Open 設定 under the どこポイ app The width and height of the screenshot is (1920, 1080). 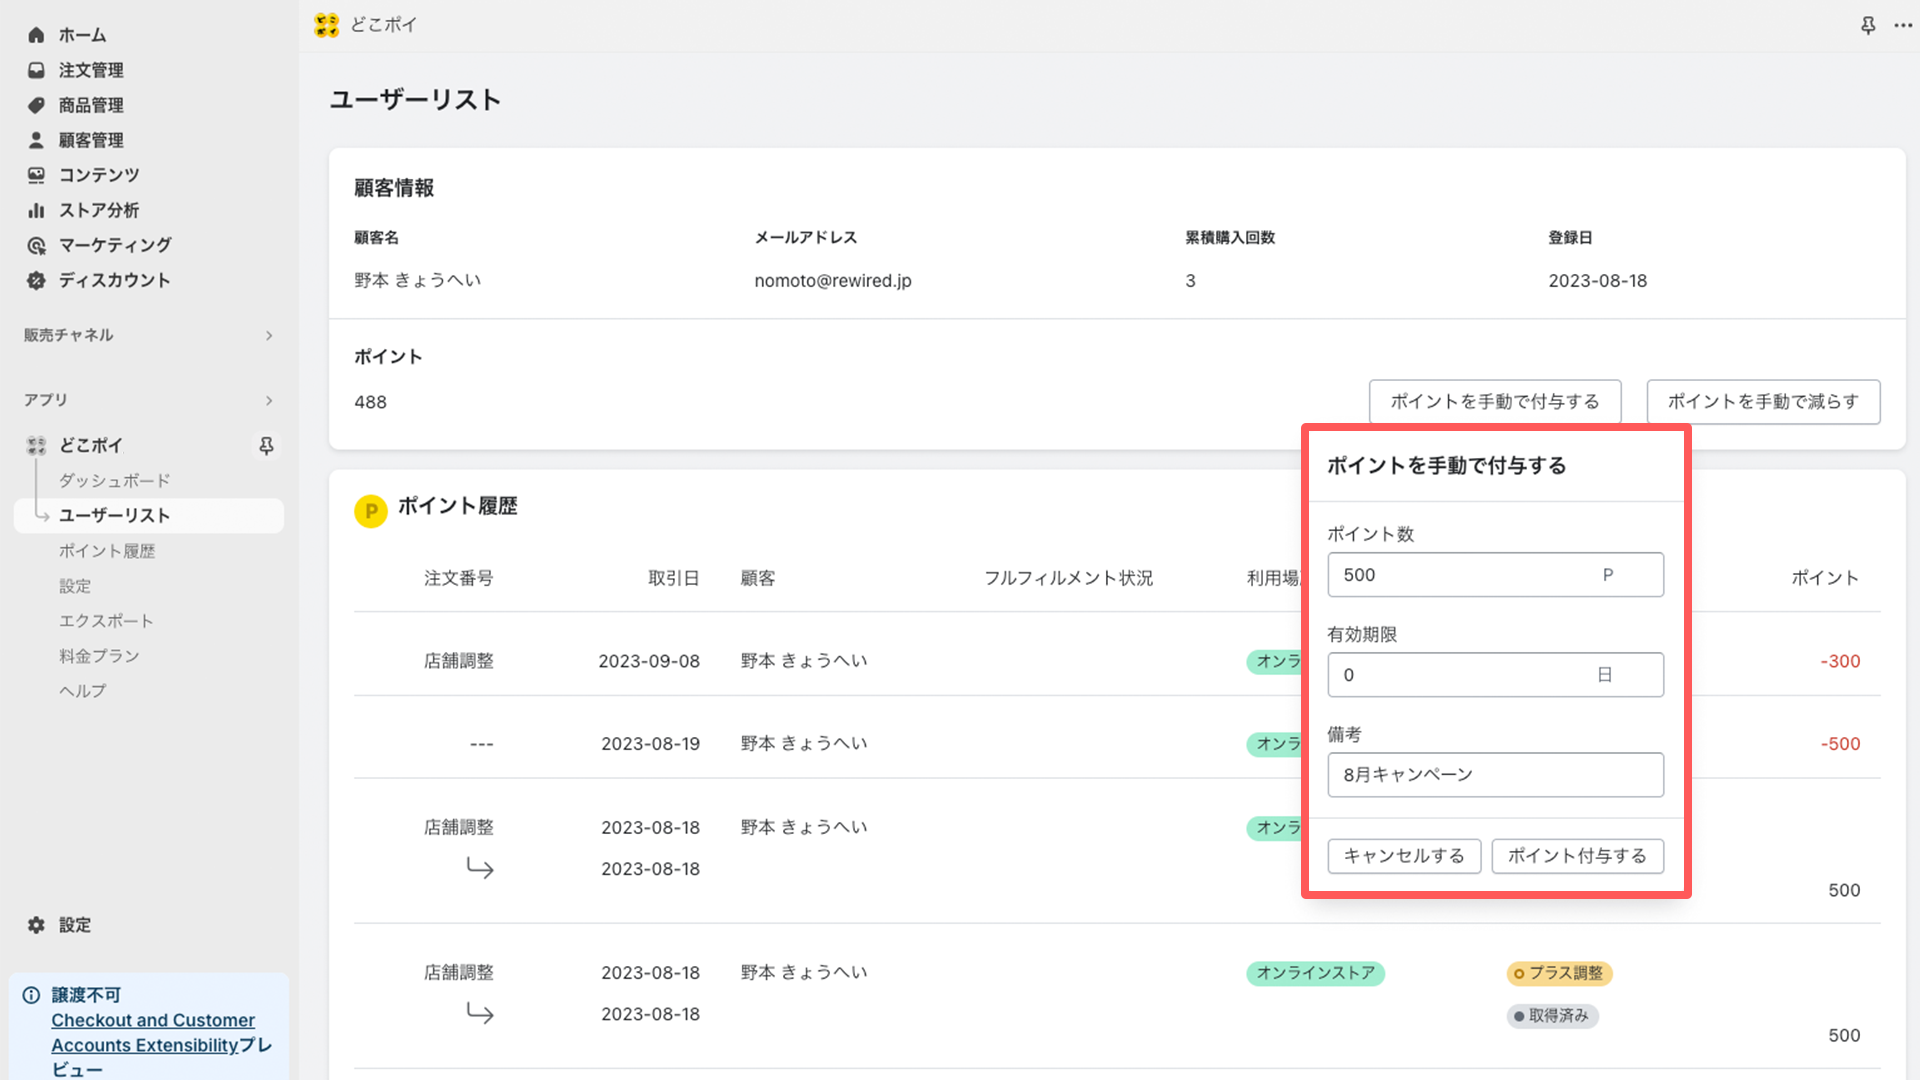point(75,586)
